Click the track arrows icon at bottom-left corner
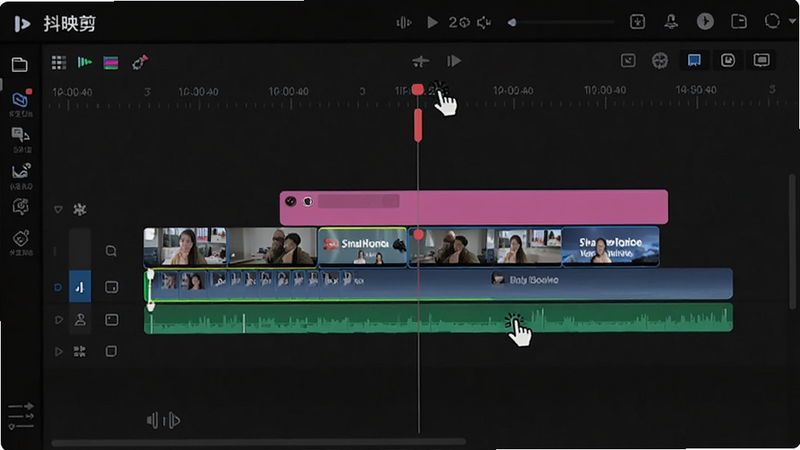Viewport: 800px width, 450px height. click(x=21, y=416)
